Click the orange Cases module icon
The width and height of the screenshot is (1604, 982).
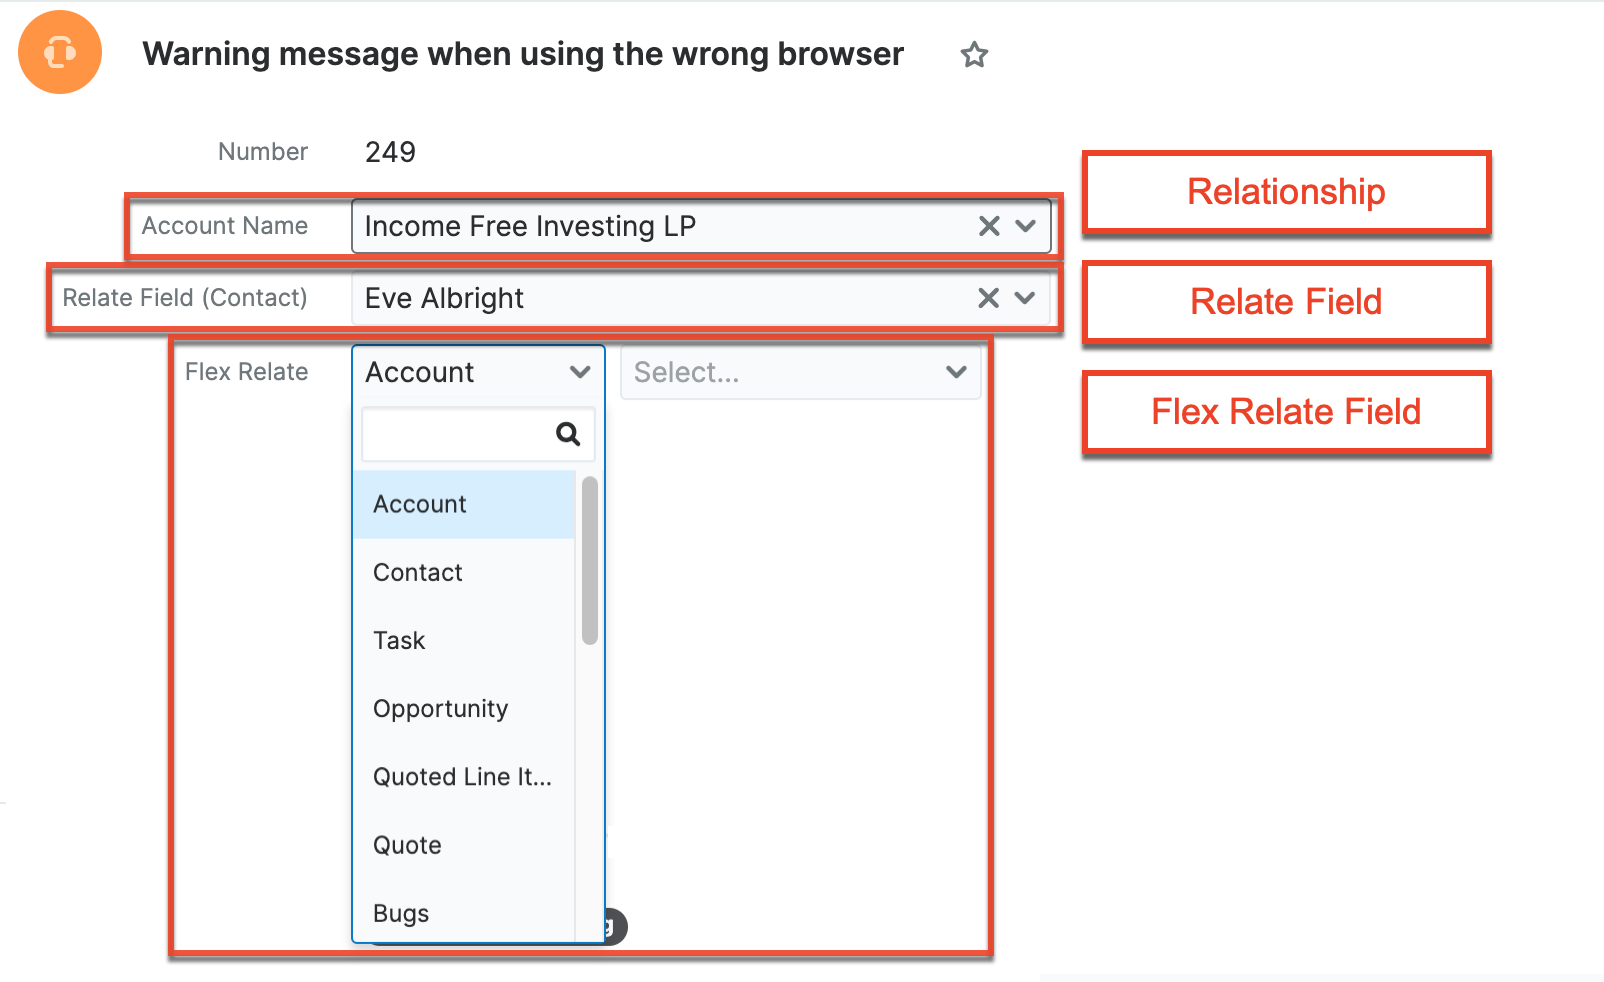pyautogui.click(x=60, y=52)
